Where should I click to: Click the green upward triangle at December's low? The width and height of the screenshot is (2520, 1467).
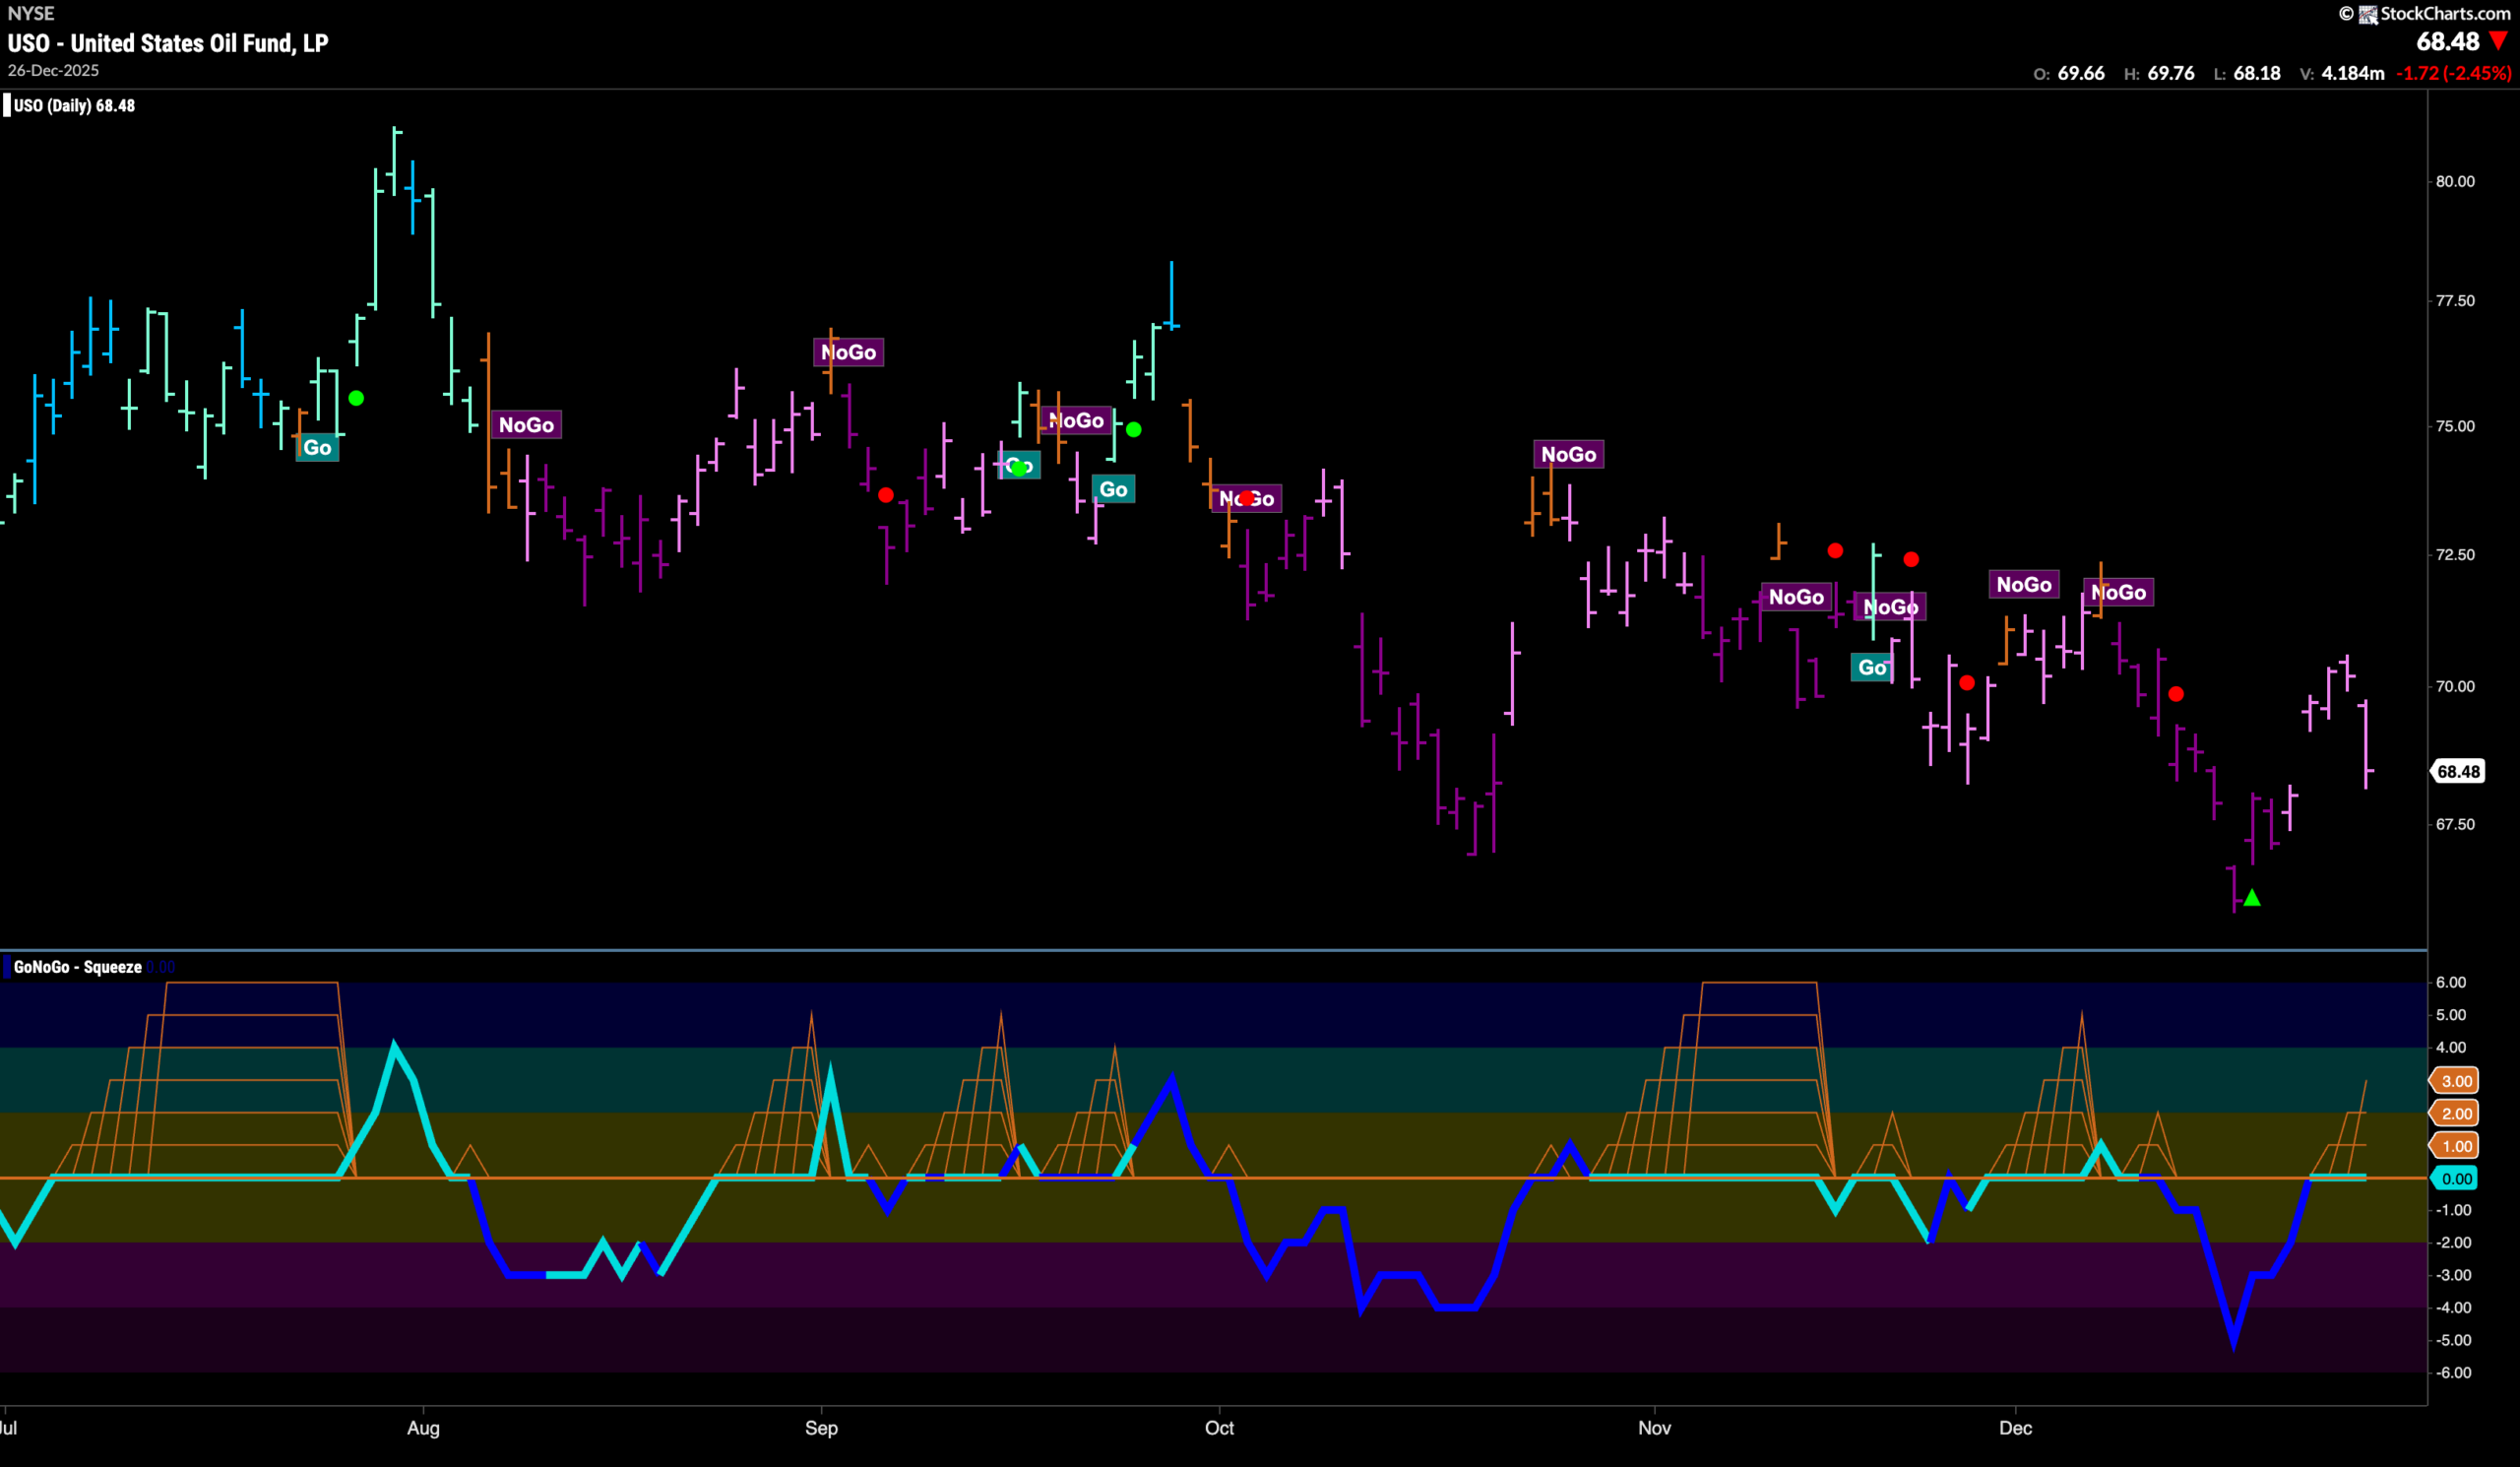coord(2252,898)
